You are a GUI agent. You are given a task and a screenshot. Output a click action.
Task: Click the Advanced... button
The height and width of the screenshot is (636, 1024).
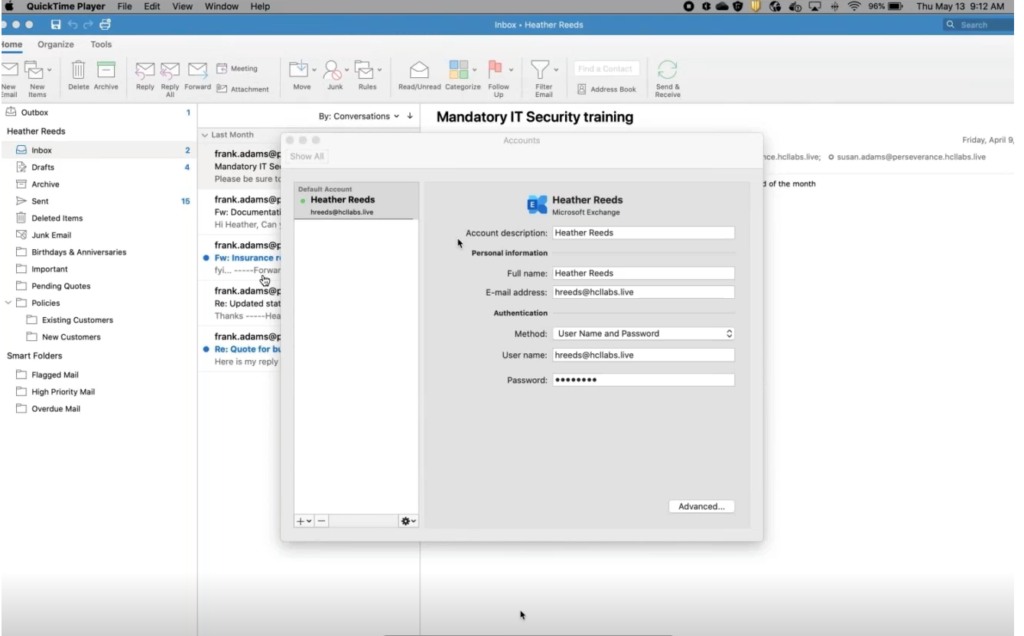pyautogui.click(x=701, y=507)
